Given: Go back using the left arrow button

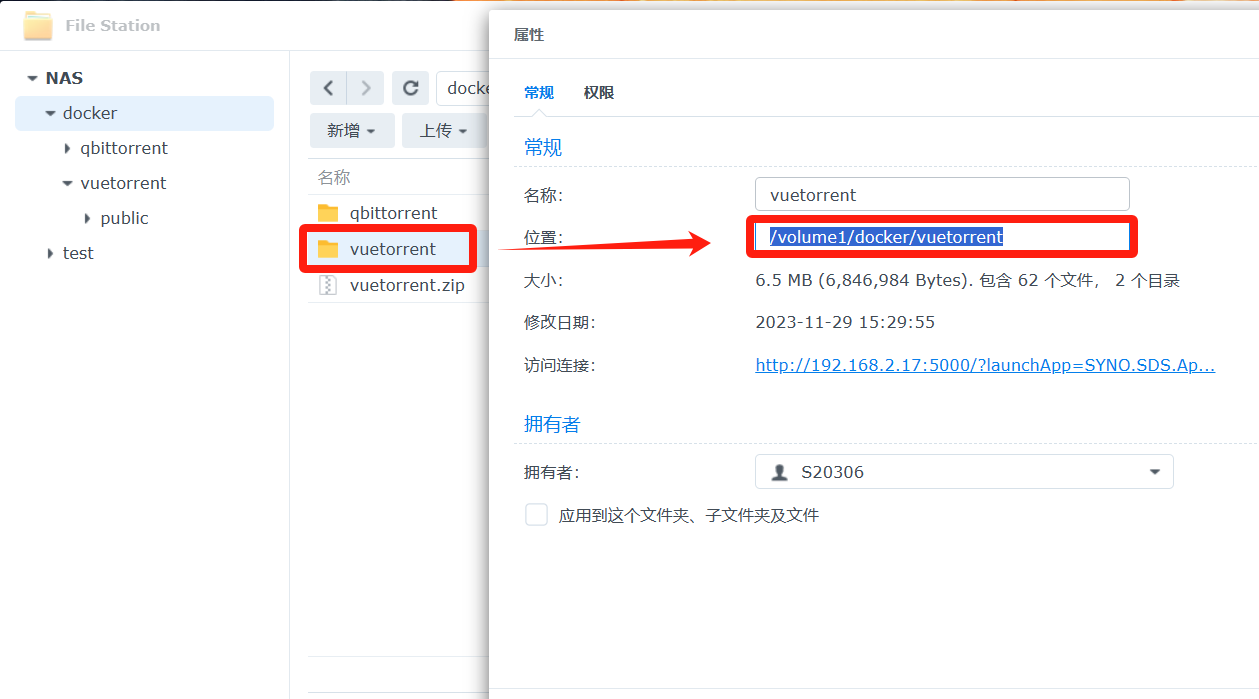Looking at the screenshot, I should point(328,88).
